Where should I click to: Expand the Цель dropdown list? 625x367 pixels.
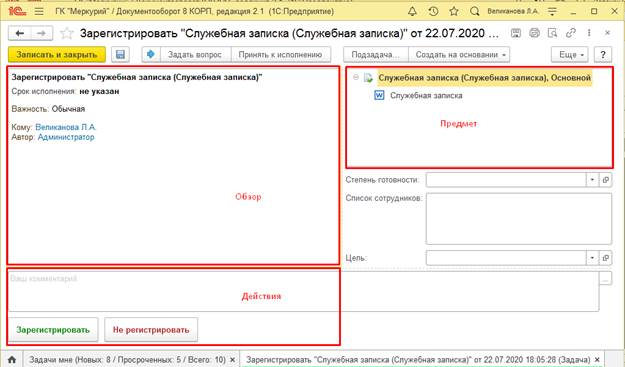592,258
